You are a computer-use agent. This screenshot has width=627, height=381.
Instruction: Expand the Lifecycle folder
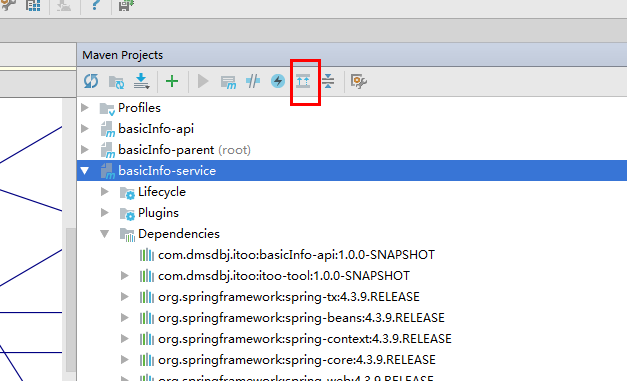coord(105,191)
